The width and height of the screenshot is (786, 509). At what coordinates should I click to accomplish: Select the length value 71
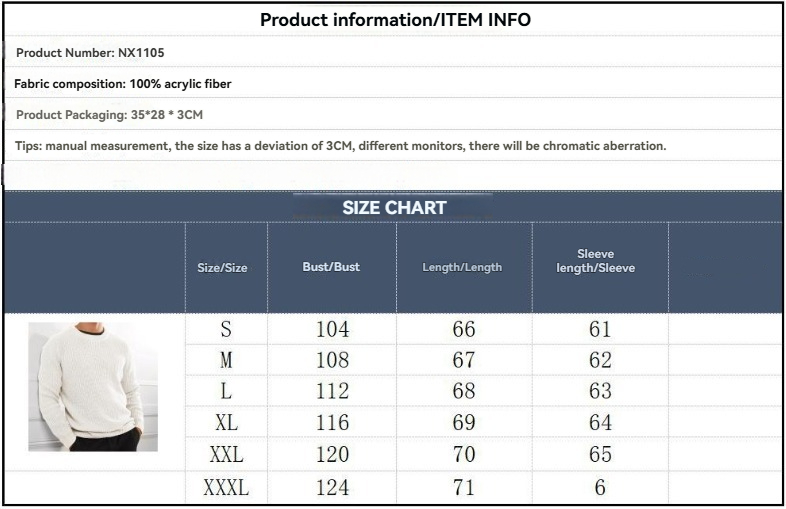464,488
